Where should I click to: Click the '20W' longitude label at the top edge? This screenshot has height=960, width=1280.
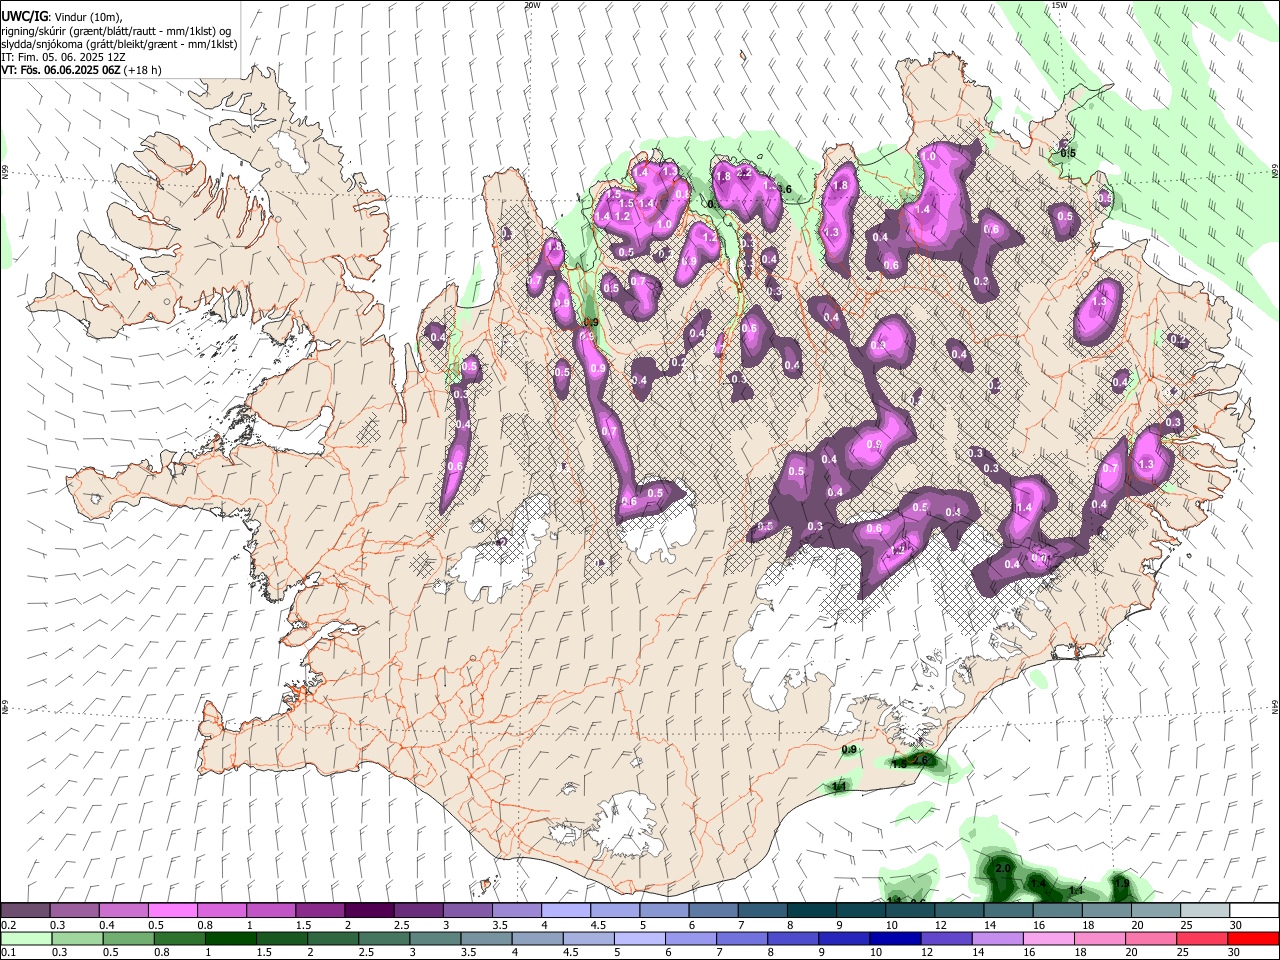(x=532, y=5)
